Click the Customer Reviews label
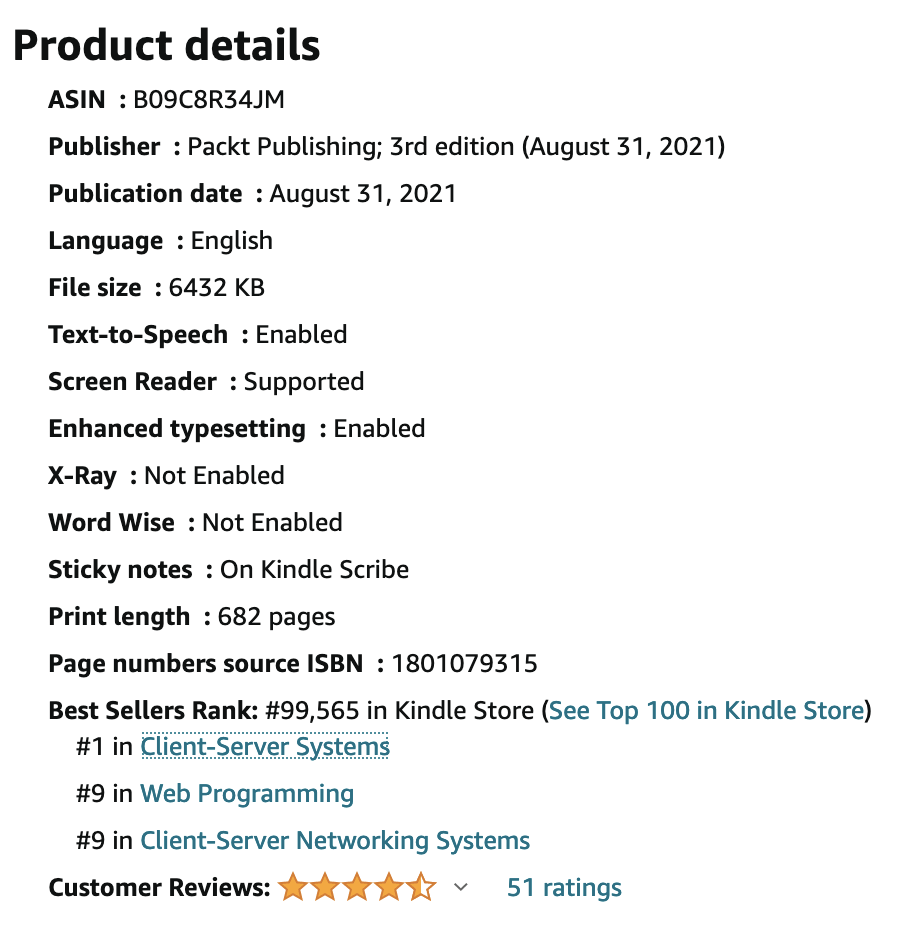 click(160, 888)
